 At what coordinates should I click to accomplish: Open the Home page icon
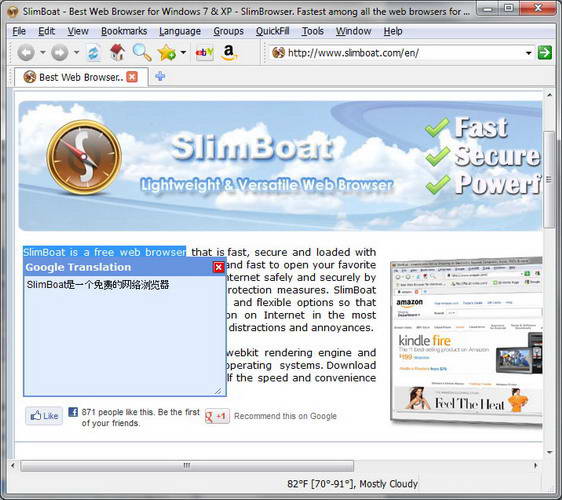coord(117,52)
